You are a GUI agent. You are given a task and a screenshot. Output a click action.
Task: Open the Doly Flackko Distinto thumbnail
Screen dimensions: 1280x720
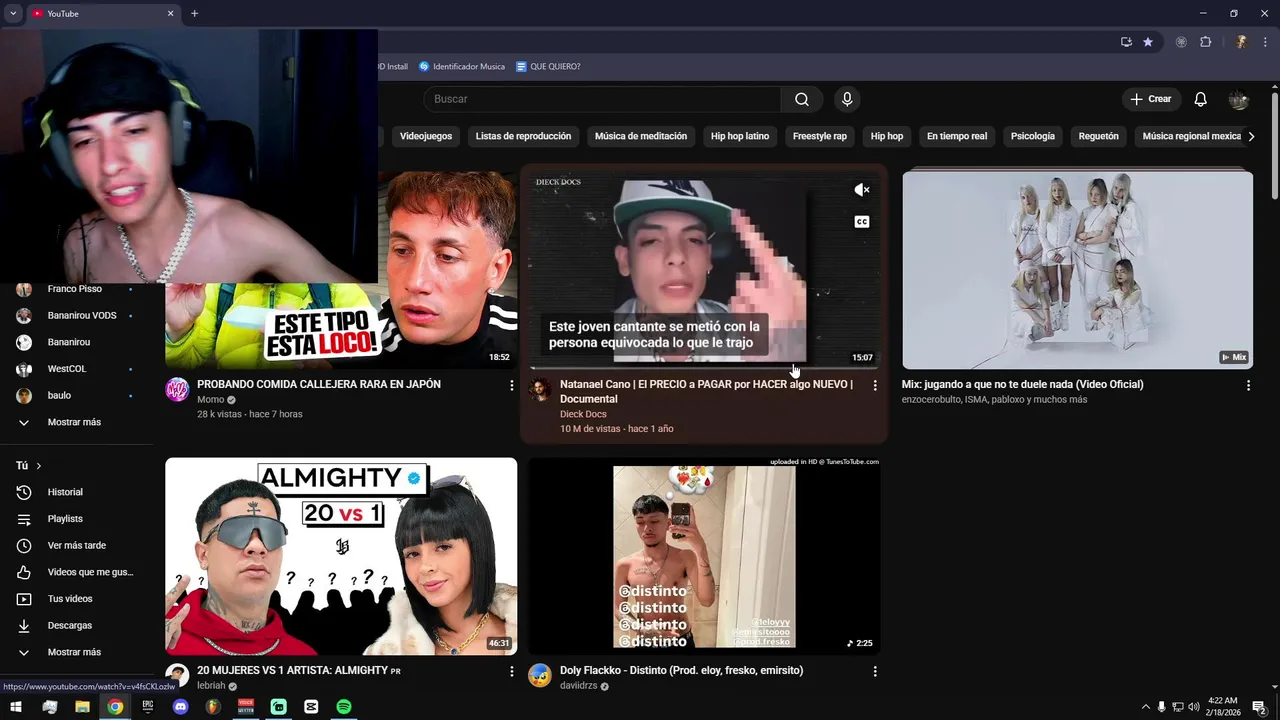pyautogui.click(x=704, y=556)
